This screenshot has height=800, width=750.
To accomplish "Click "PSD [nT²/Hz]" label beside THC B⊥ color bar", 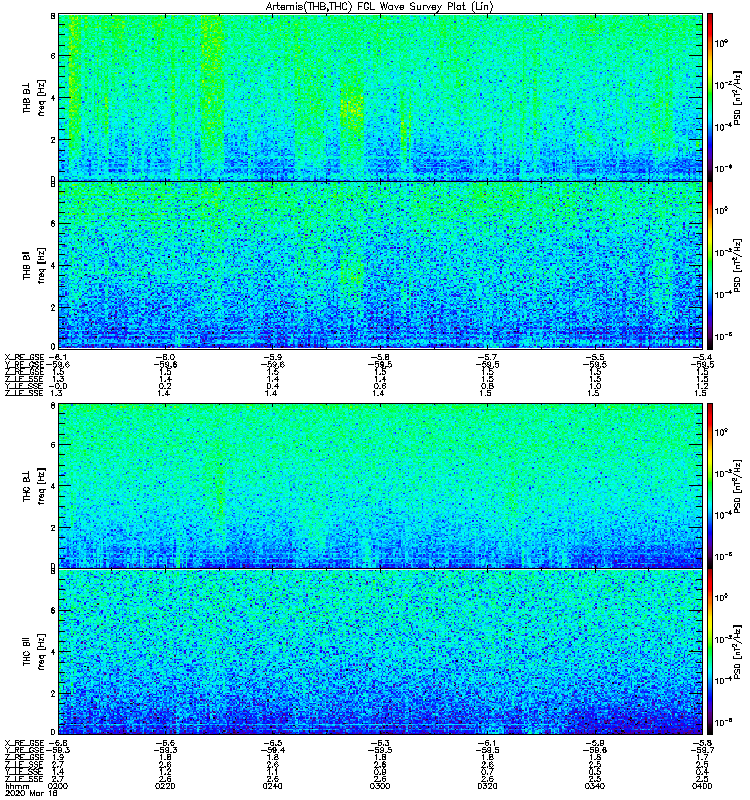I will pos(737,485).
